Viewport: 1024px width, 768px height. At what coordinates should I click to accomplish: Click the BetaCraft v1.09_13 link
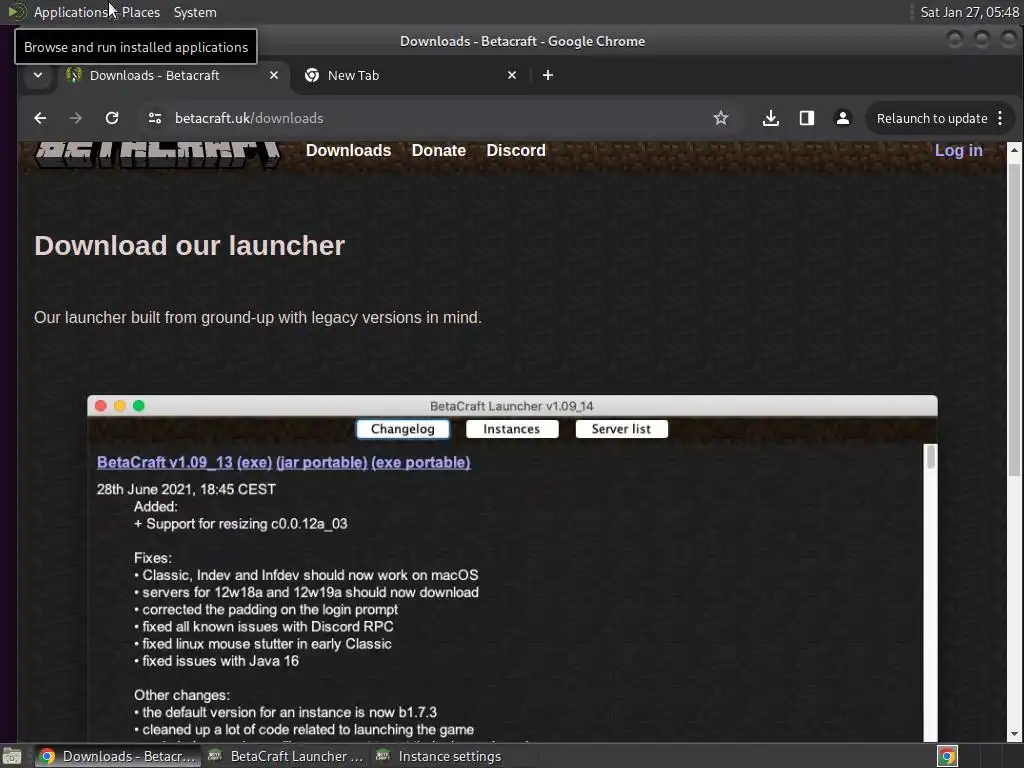(165, 462)
